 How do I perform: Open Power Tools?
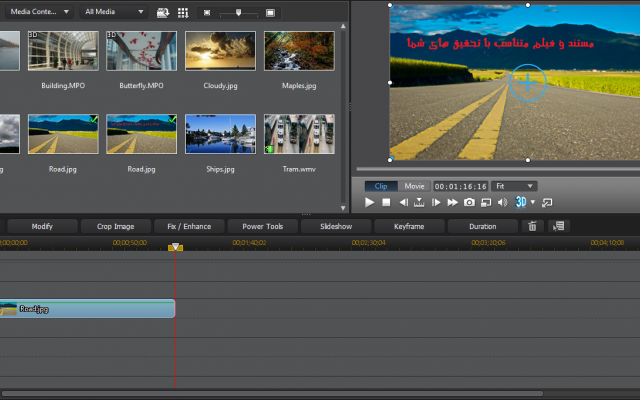[x=262, y=226]
